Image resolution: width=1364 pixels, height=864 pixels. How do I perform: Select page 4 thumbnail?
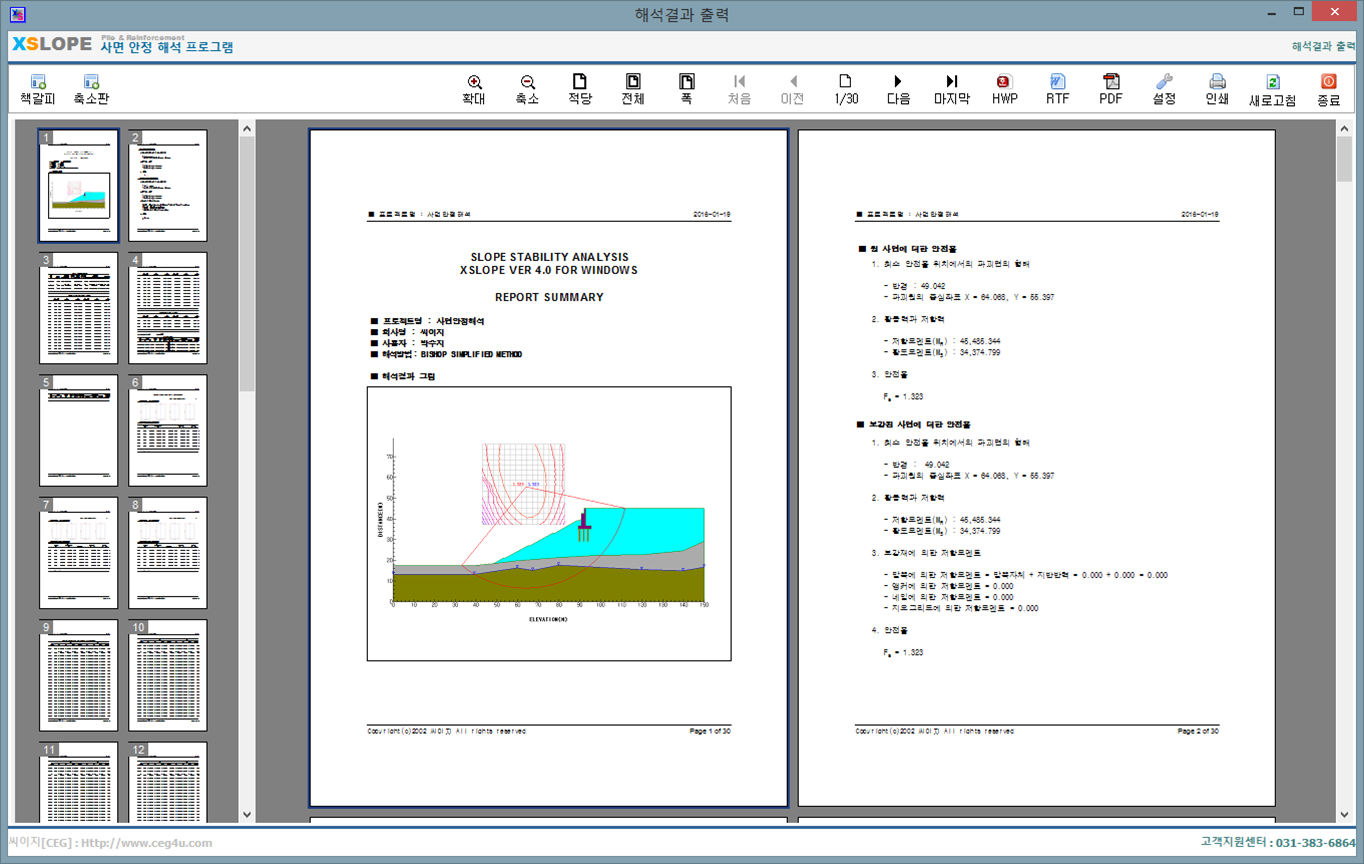click(168, 308)
